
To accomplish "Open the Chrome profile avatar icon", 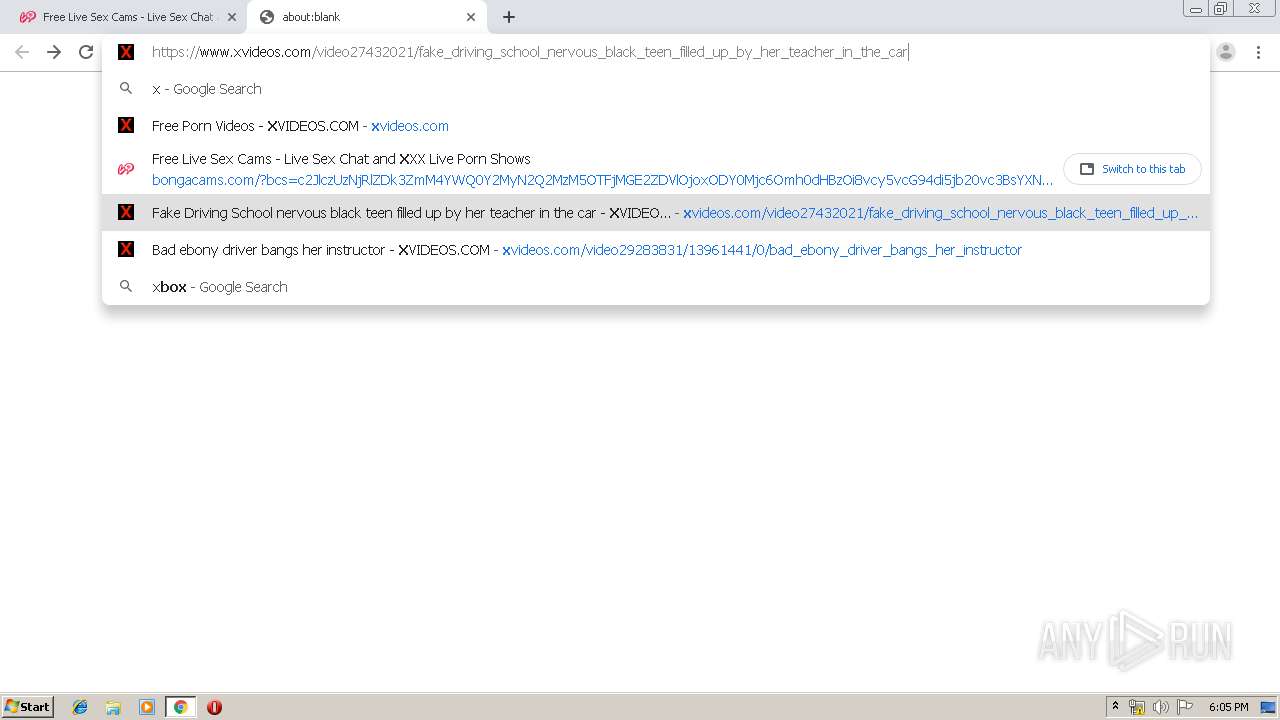I will point(1226,52).
